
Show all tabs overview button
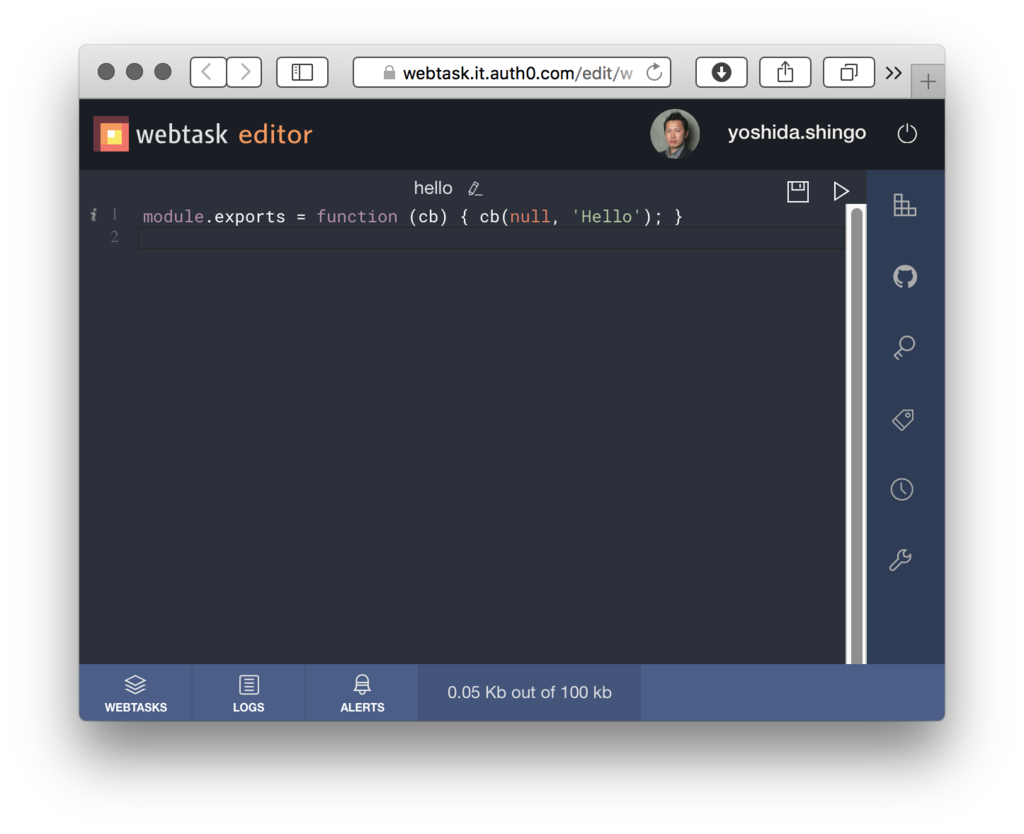(848, 72)
